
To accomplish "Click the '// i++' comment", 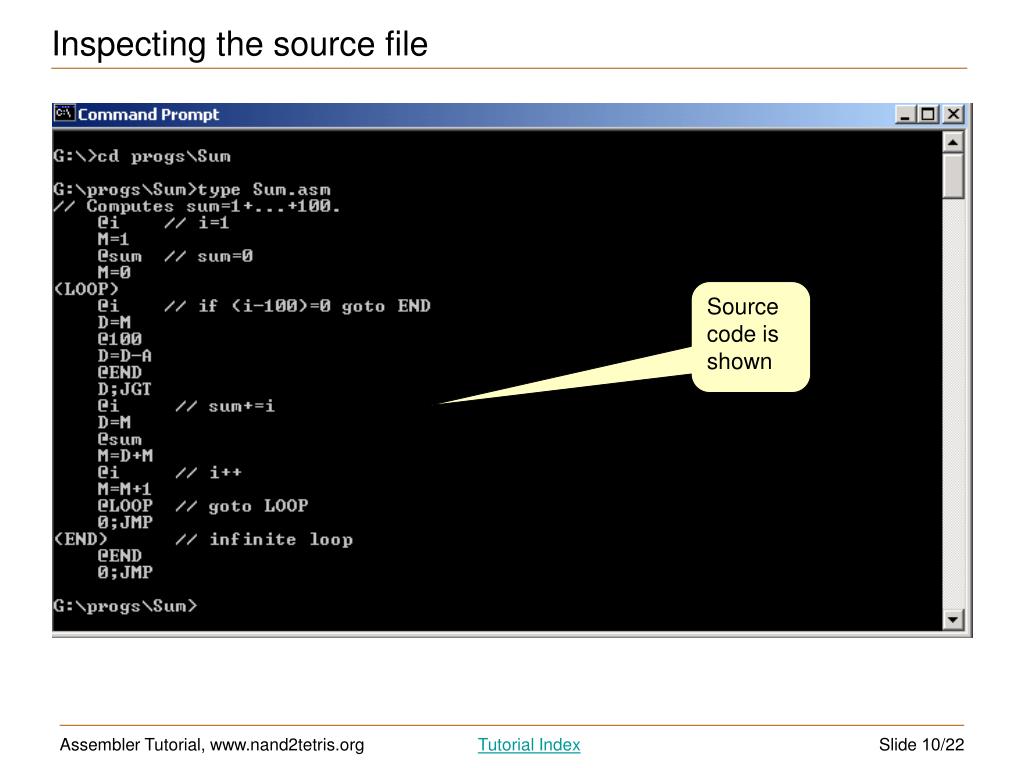I will [208, 472].
